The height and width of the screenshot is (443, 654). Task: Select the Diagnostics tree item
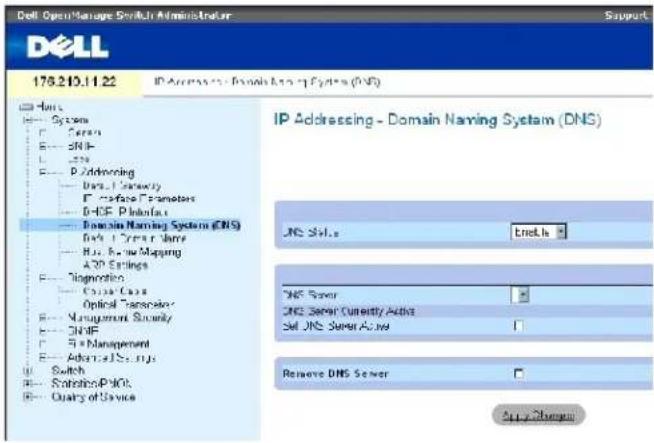coord(96,278)
